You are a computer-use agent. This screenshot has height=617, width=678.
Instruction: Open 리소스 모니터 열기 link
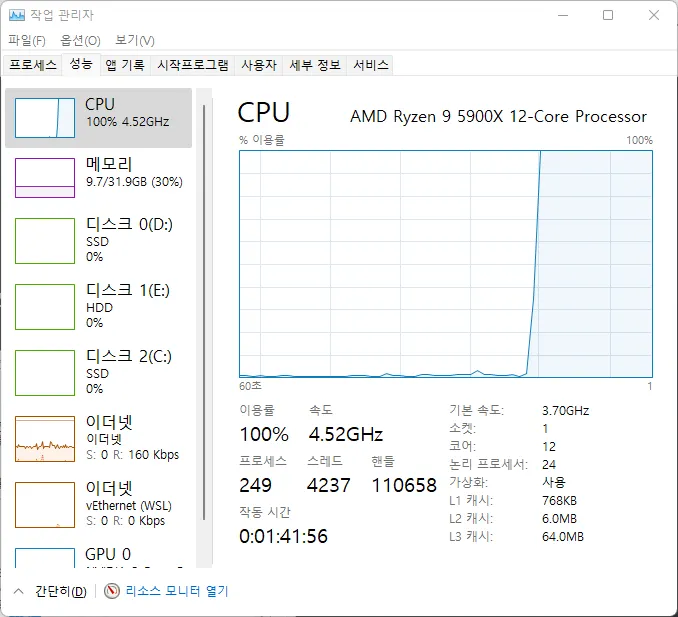[x=177, y=591]
